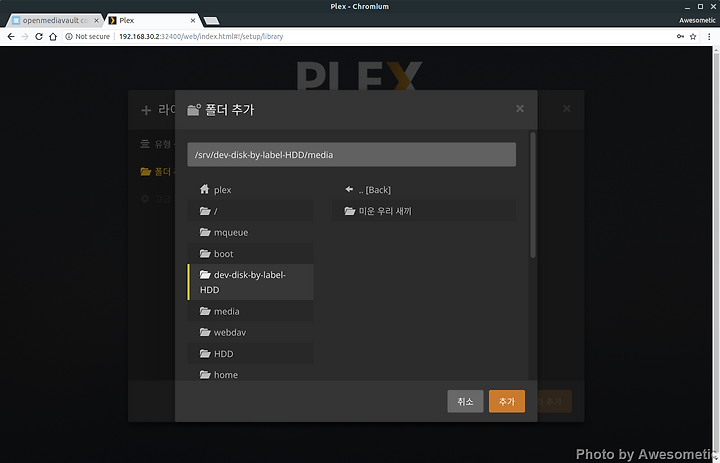The height and width of the screenshot is (463, 720).
Task: Switch to the openmediavault tab
Action: coord(55,20)
